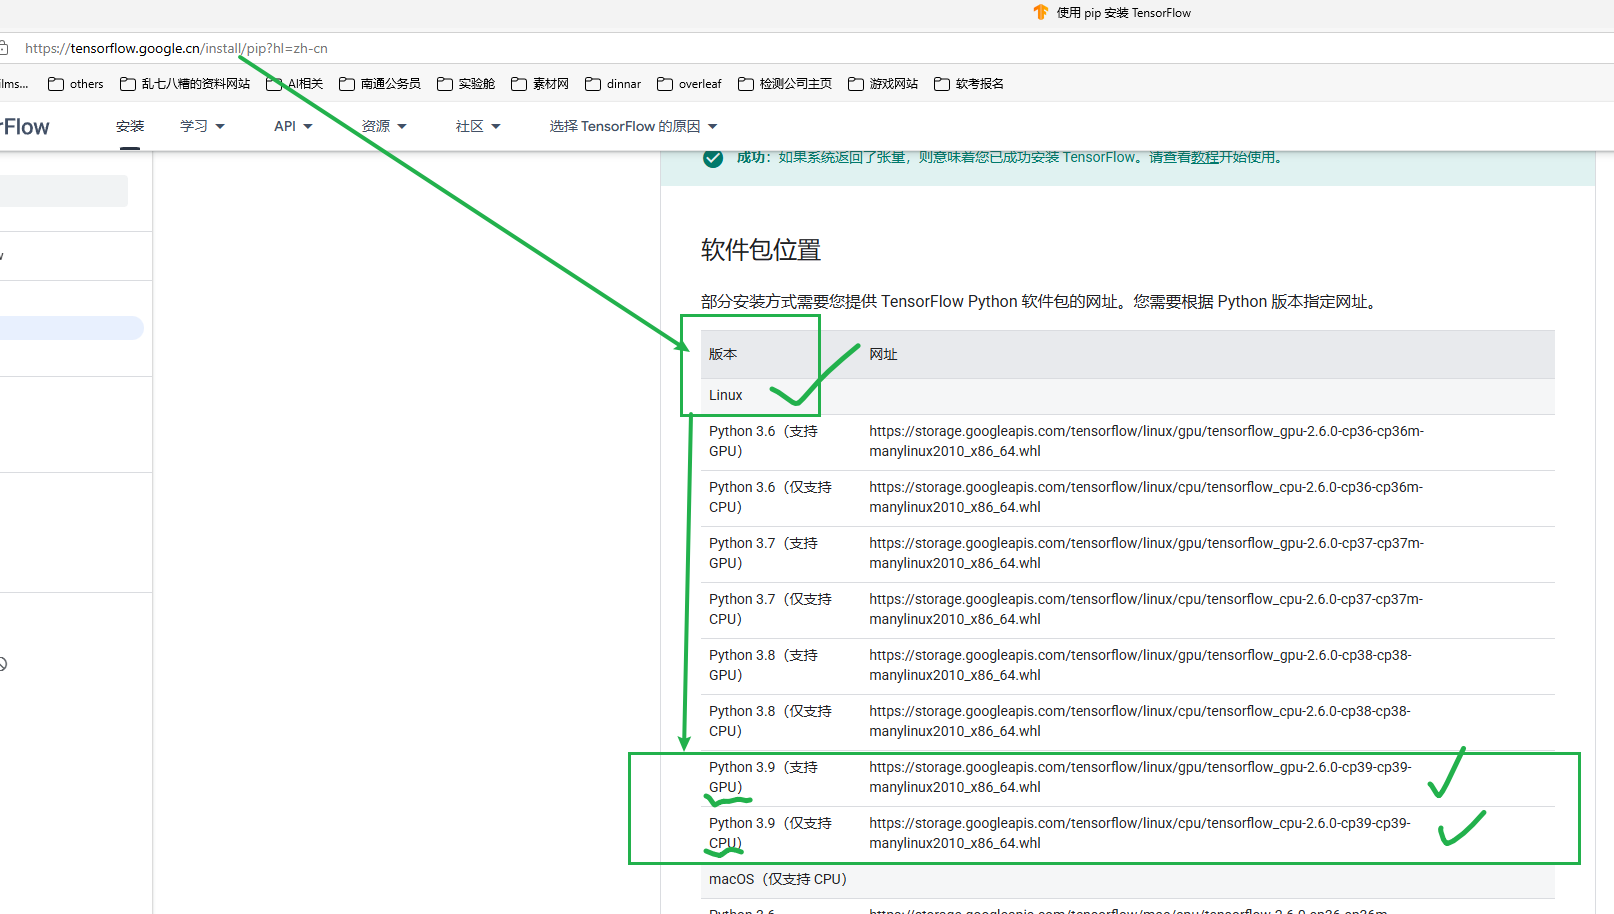Open the 素材网 bookmark folder
The height and width of the screenshot is (914, 1614).
tap(540, 84)
